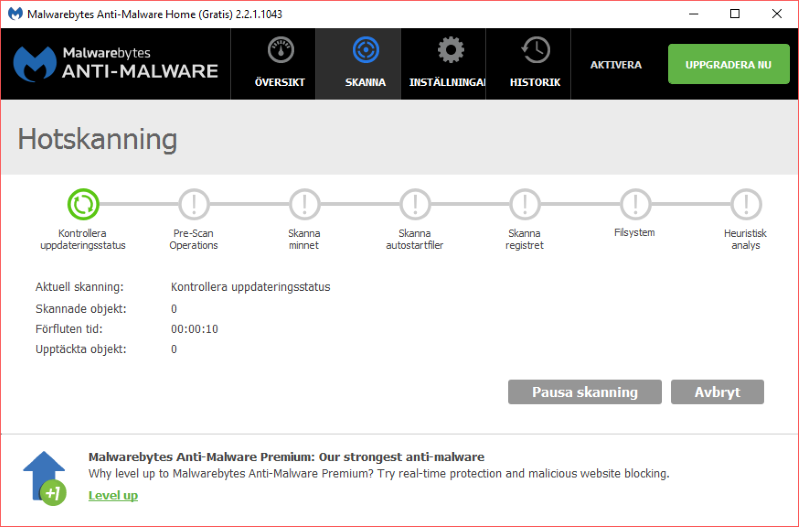Click the Premium promotion headline text
This screenshot has height=528, width=800.
(x=286, y=457)
